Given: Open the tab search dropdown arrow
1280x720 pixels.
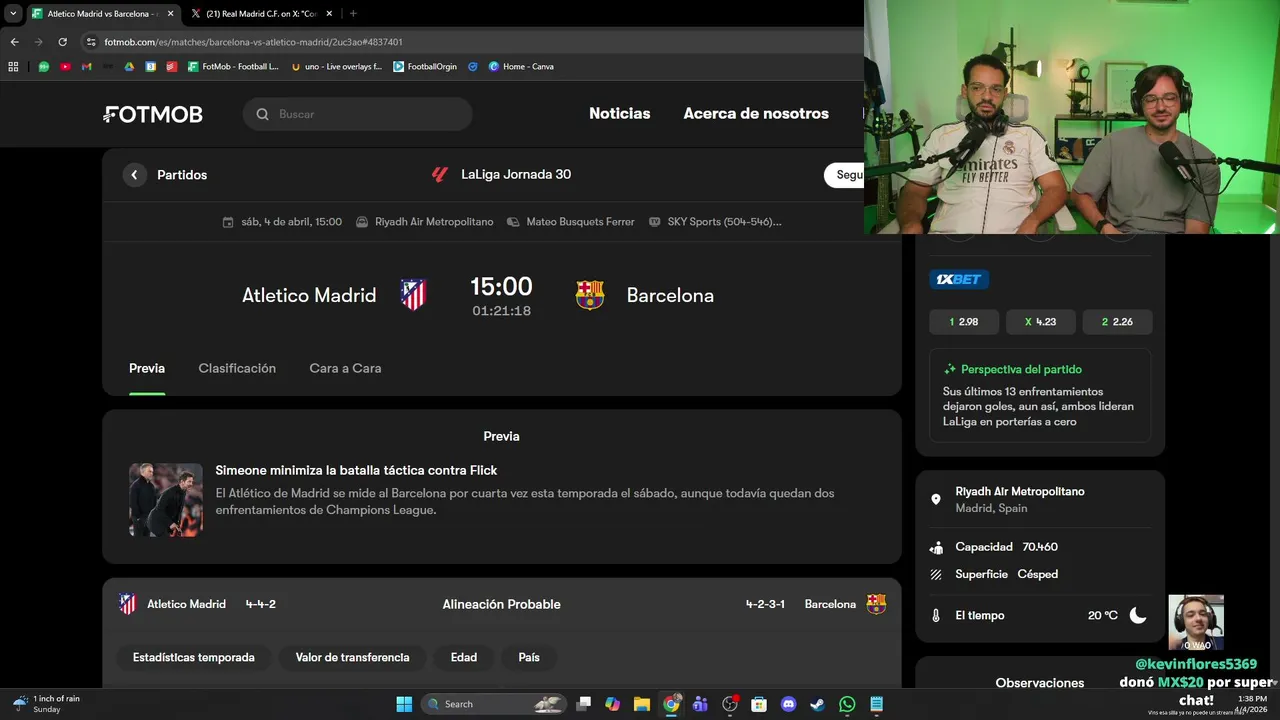Looking at the screenshot, I should [13, 14].
